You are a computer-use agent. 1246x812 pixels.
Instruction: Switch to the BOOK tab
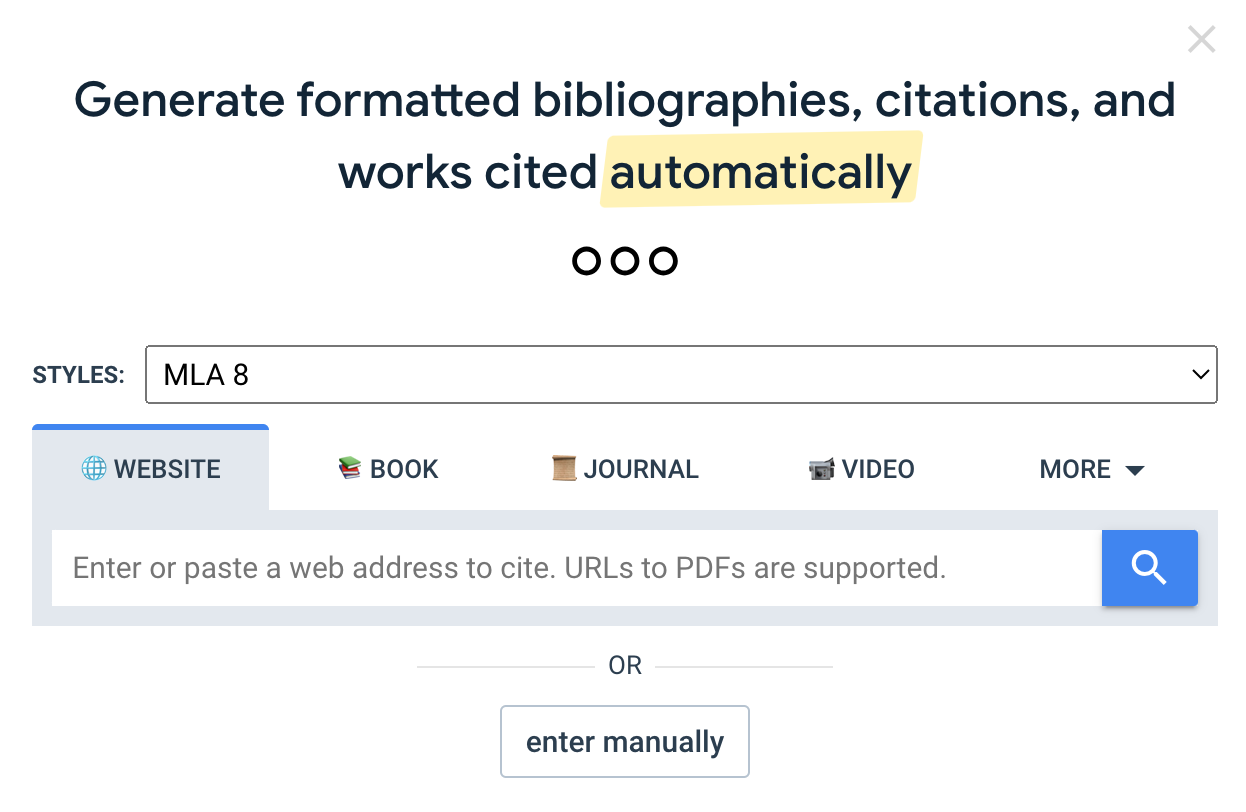[x=404, y=469]
